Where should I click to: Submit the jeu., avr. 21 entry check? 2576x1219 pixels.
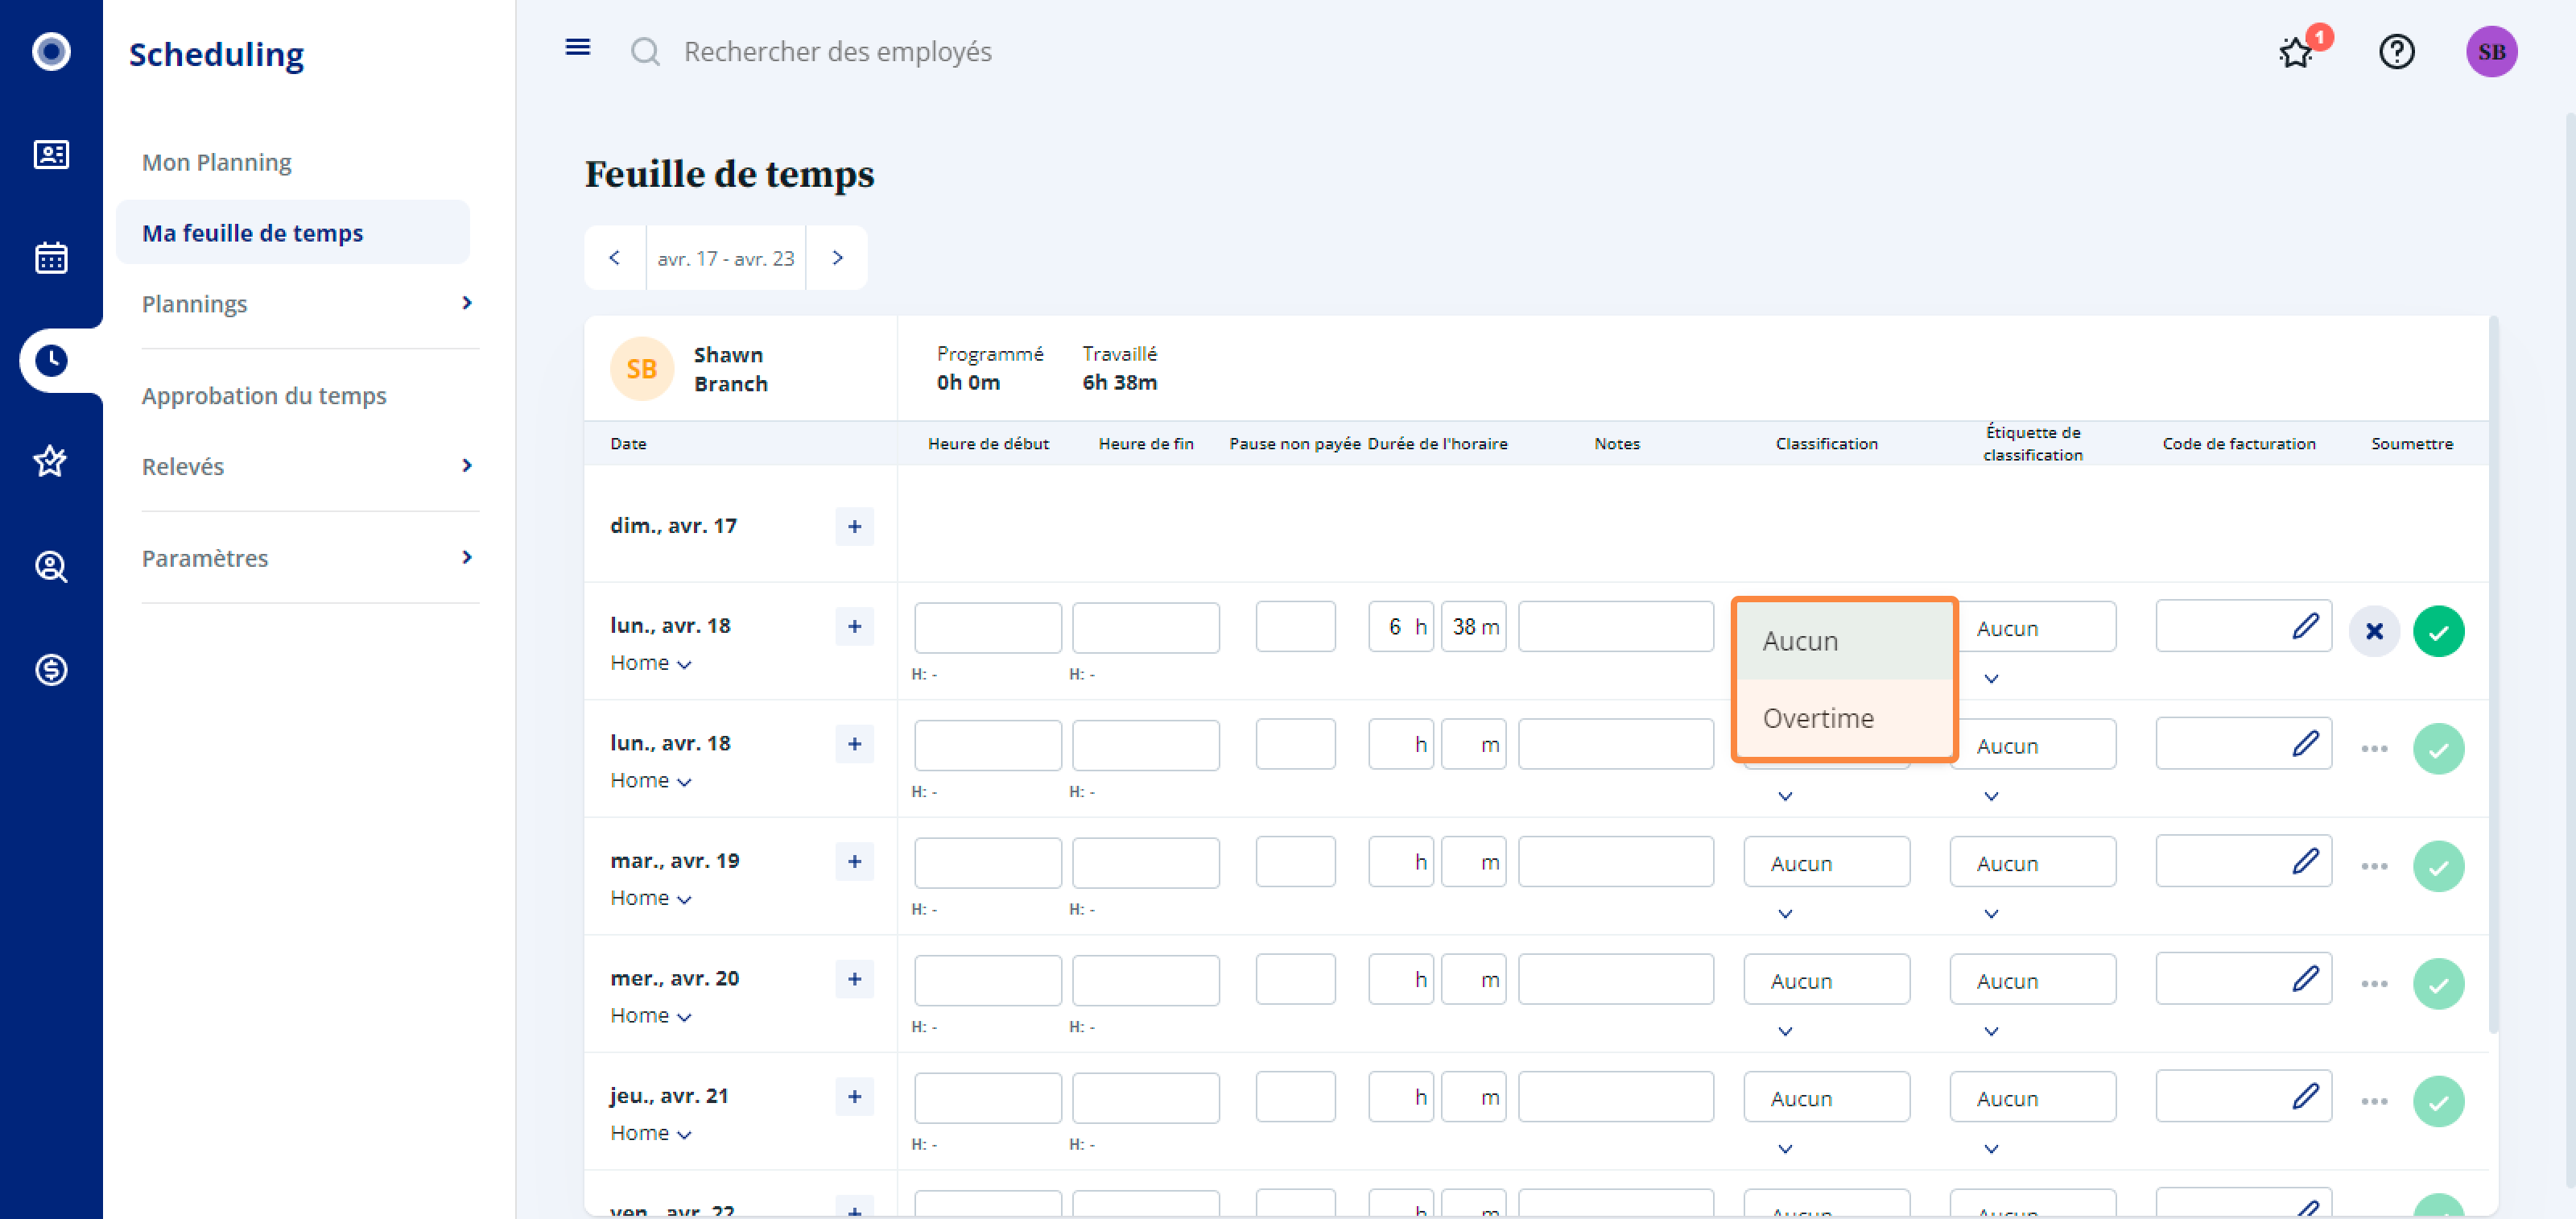(x=2438, y=1102)
